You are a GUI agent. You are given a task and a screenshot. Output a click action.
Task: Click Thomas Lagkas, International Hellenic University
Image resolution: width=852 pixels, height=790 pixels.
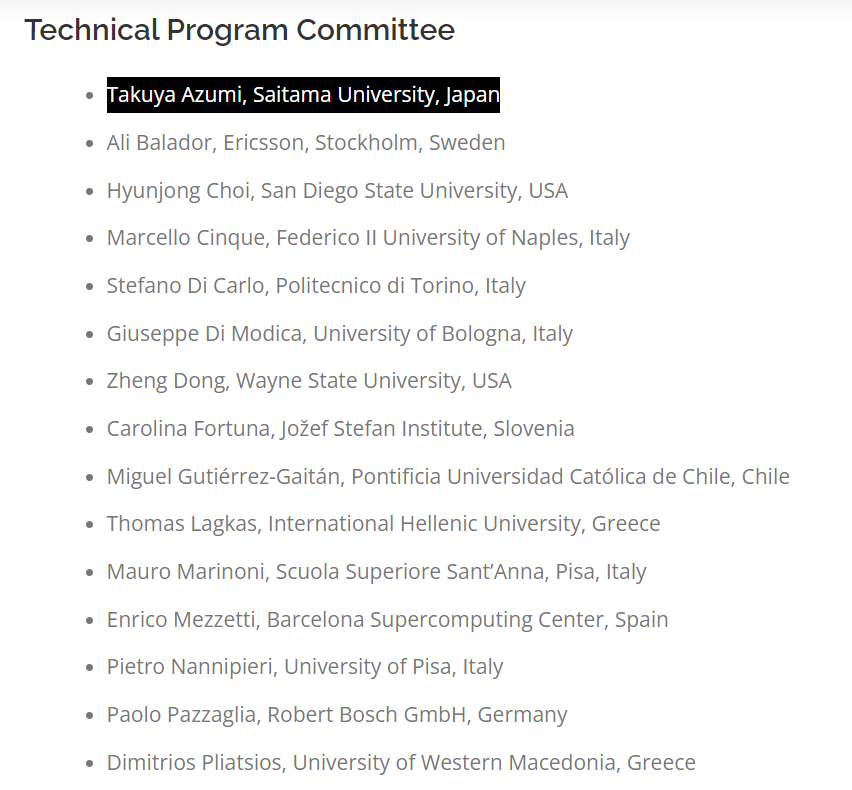click(384, 524)
